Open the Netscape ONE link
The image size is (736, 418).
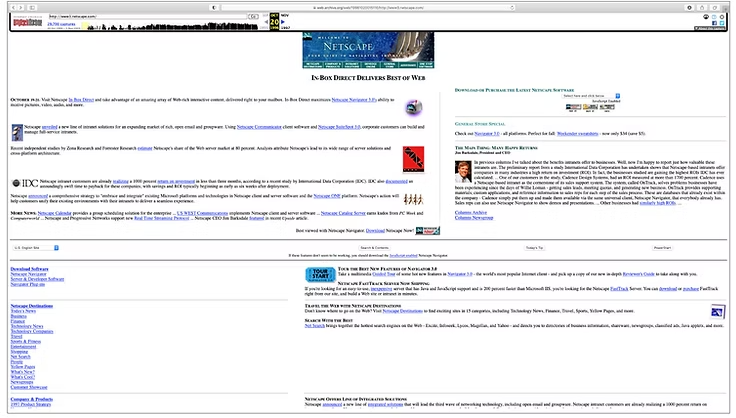(x=327, y=196)
